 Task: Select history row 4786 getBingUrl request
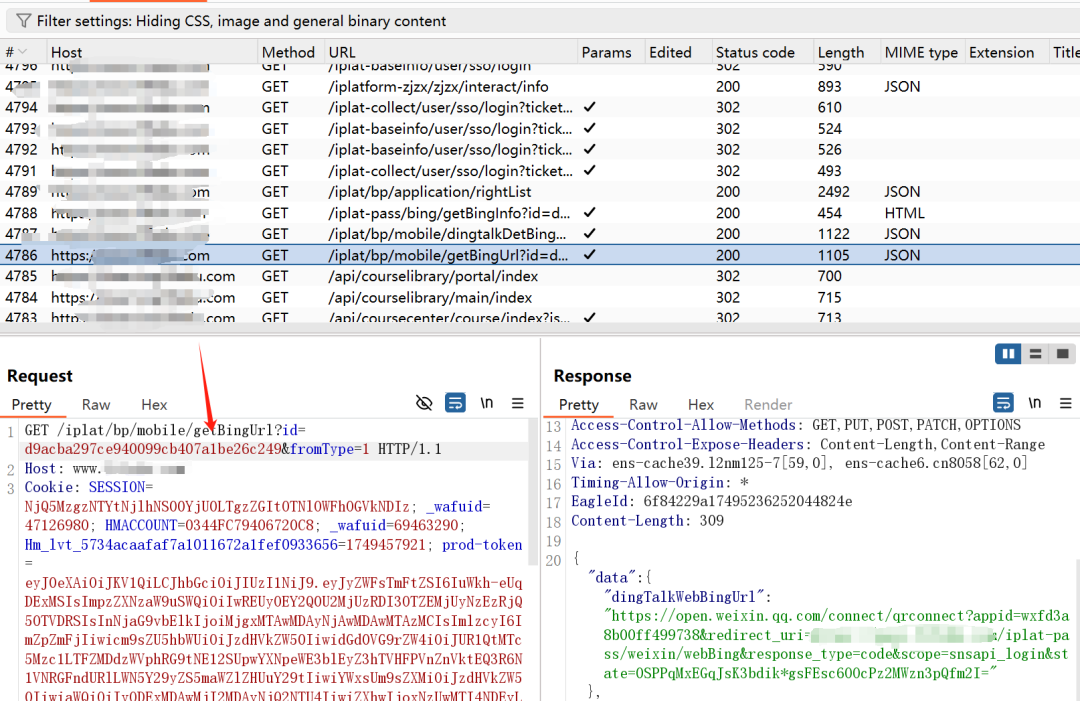[x=540, y=255]
